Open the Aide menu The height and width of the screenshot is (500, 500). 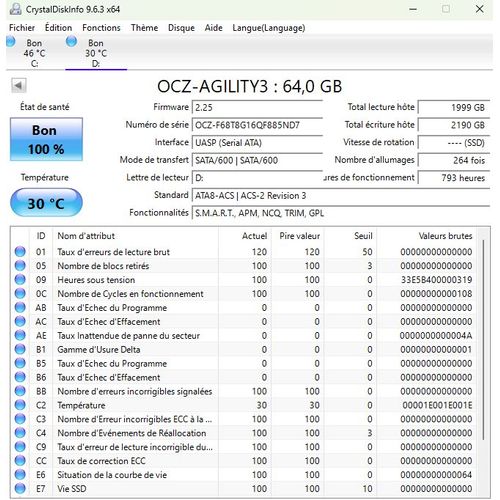point(213,28)
